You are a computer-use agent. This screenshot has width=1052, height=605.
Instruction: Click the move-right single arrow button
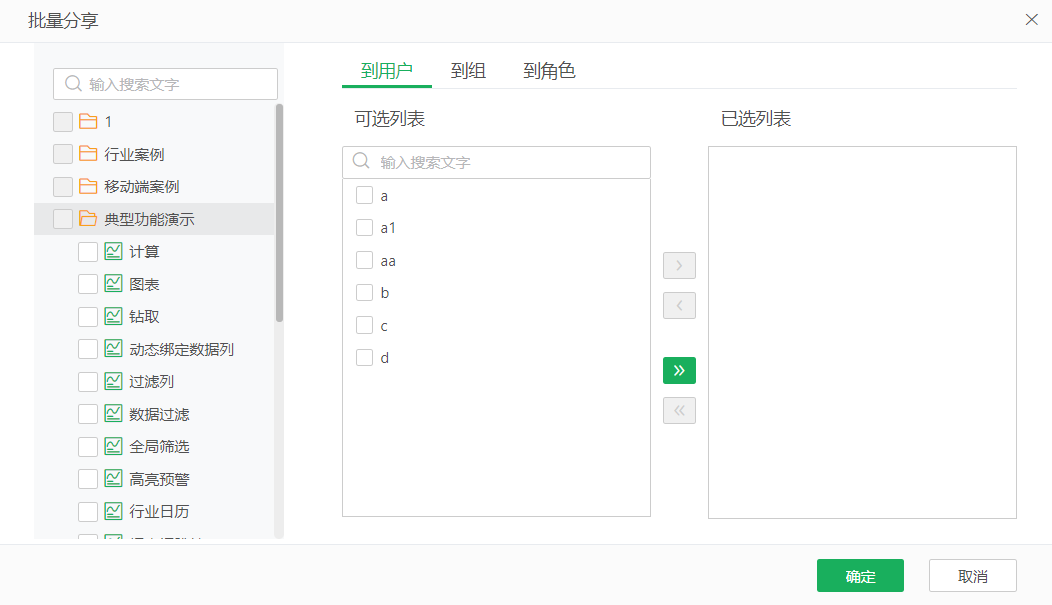(679, 266)
